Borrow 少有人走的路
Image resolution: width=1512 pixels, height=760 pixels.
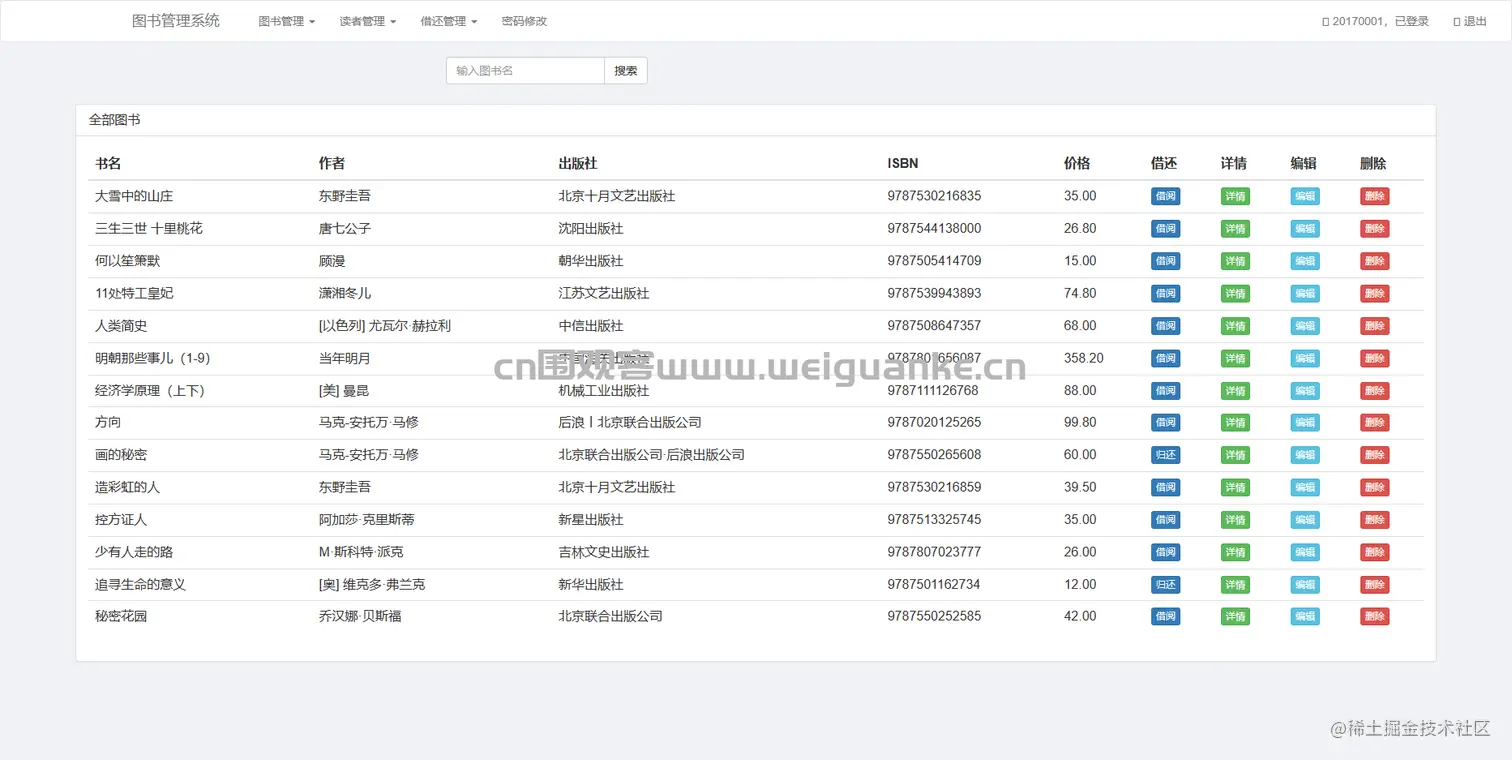(x=1165, y=552)
